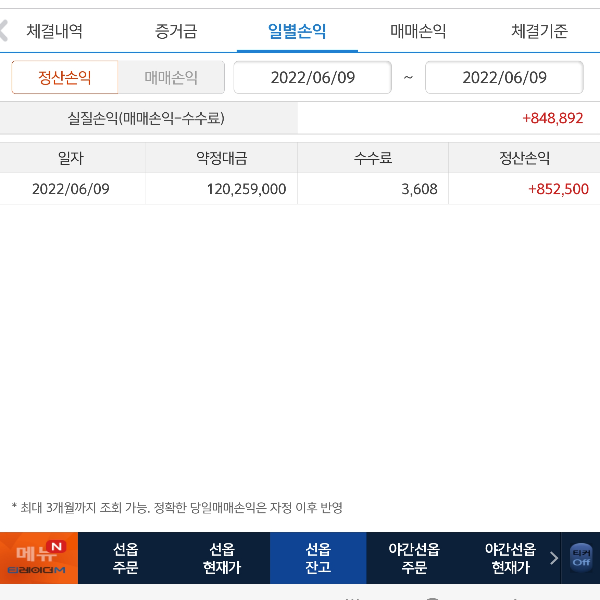Open 선옵 주문 from bottom bar

point(126,558)
